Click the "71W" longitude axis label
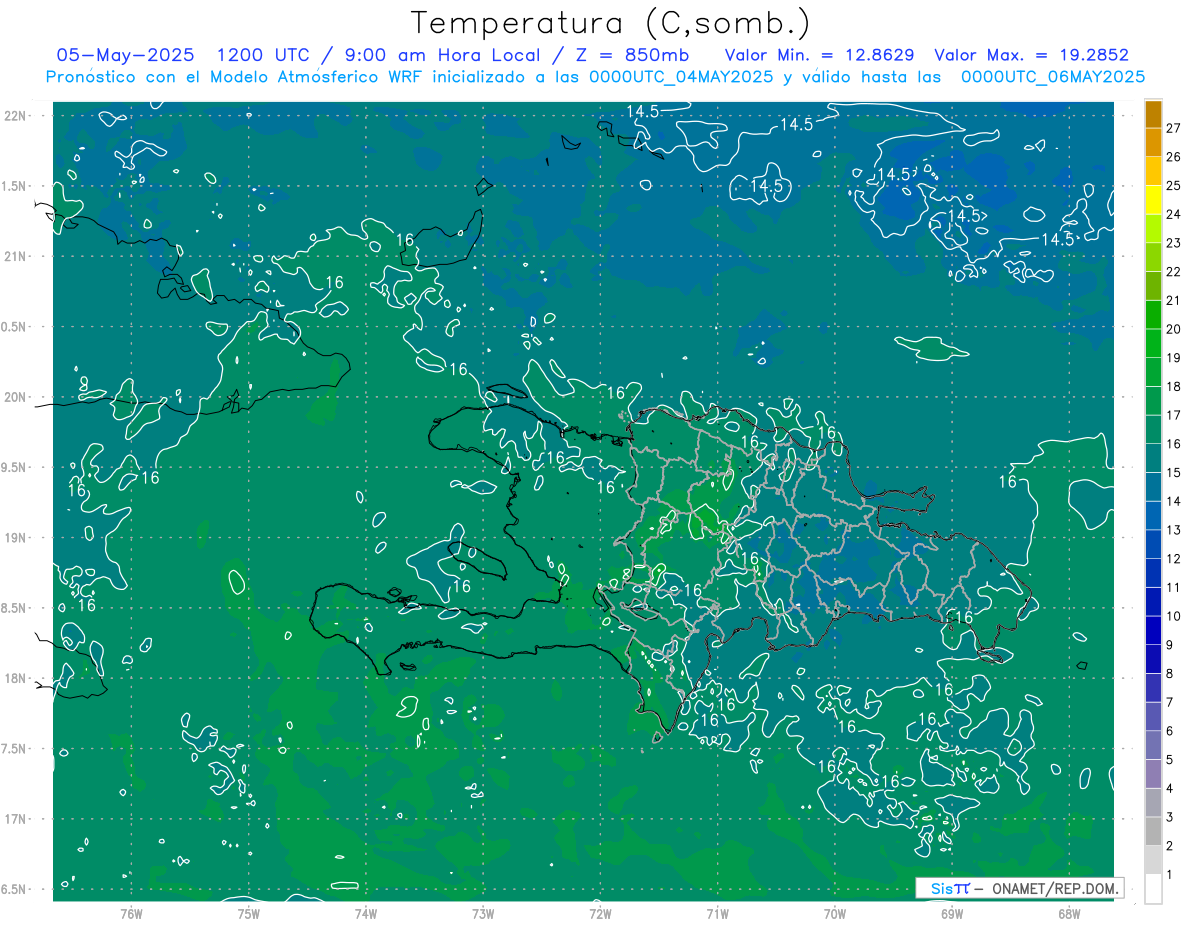The image size is (1200, 927). click(717, 914)
